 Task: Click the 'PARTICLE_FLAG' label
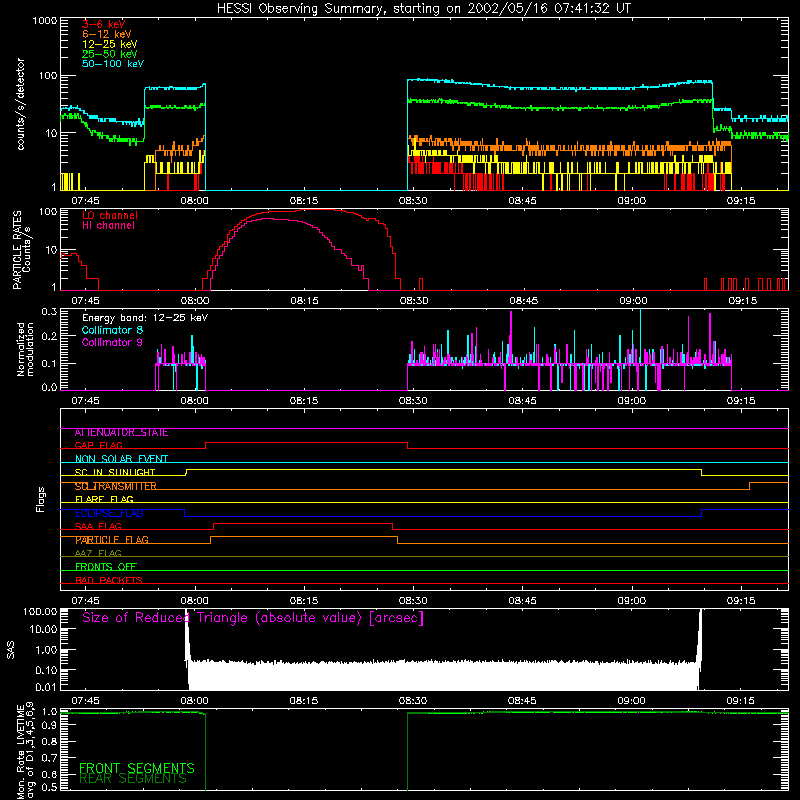click(x=112, y=540)
